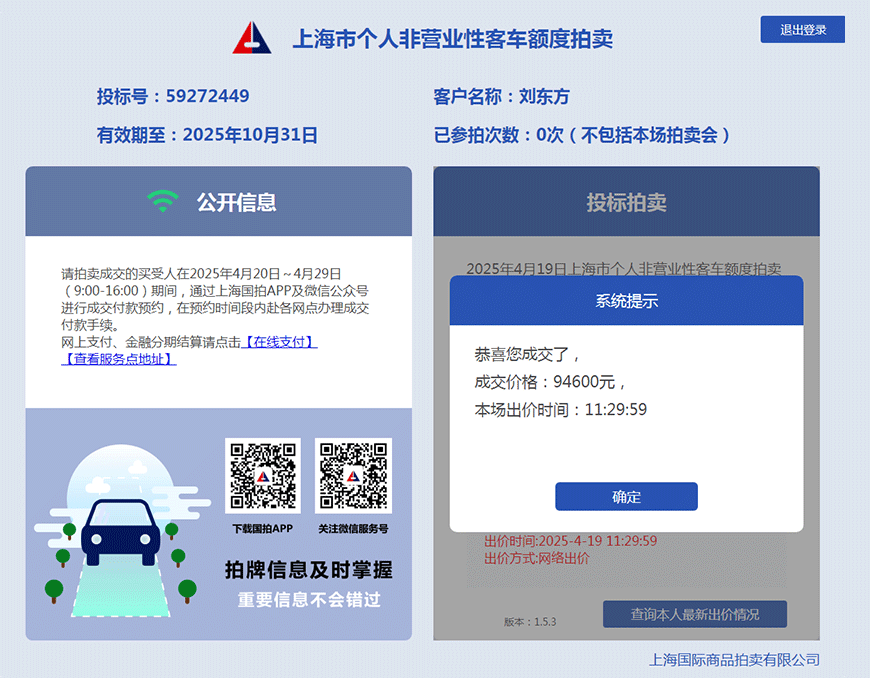Viewport: 870px width, 678px height.
Task: Click the 拍牌信息及时掌握 banner text
Action: pos(308,571)
